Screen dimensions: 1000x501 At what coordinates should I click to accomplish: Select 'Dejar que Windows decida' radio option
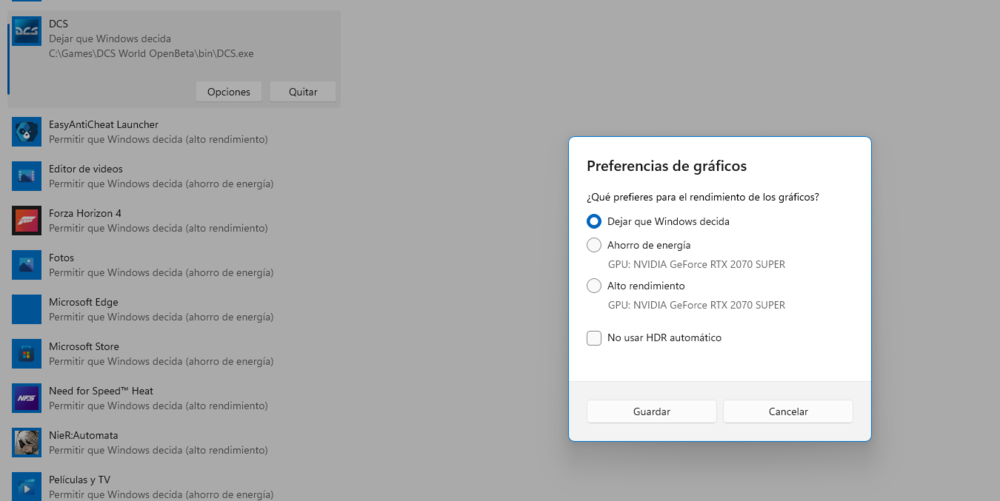point(594,221)
